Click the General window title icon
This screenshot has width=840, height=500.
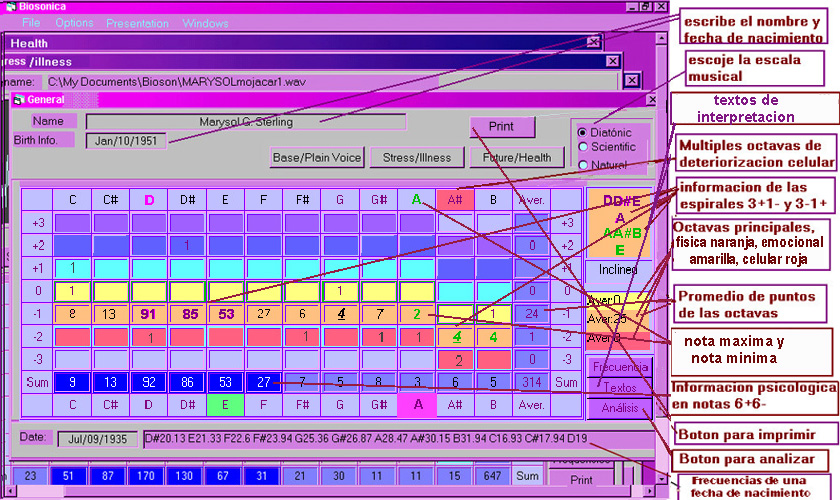click(x=18, y=100)
